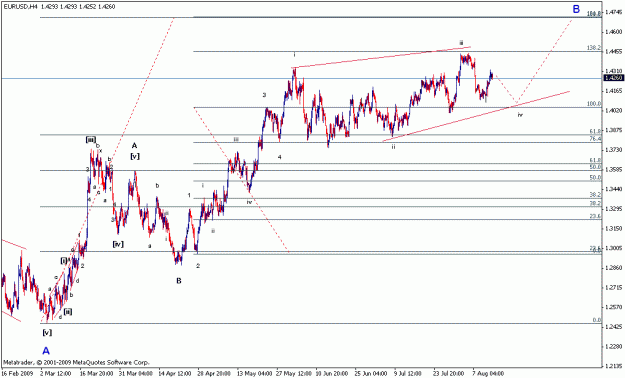
Task: Select the 1.3005 price axis label
Action: tap(613, 248)
